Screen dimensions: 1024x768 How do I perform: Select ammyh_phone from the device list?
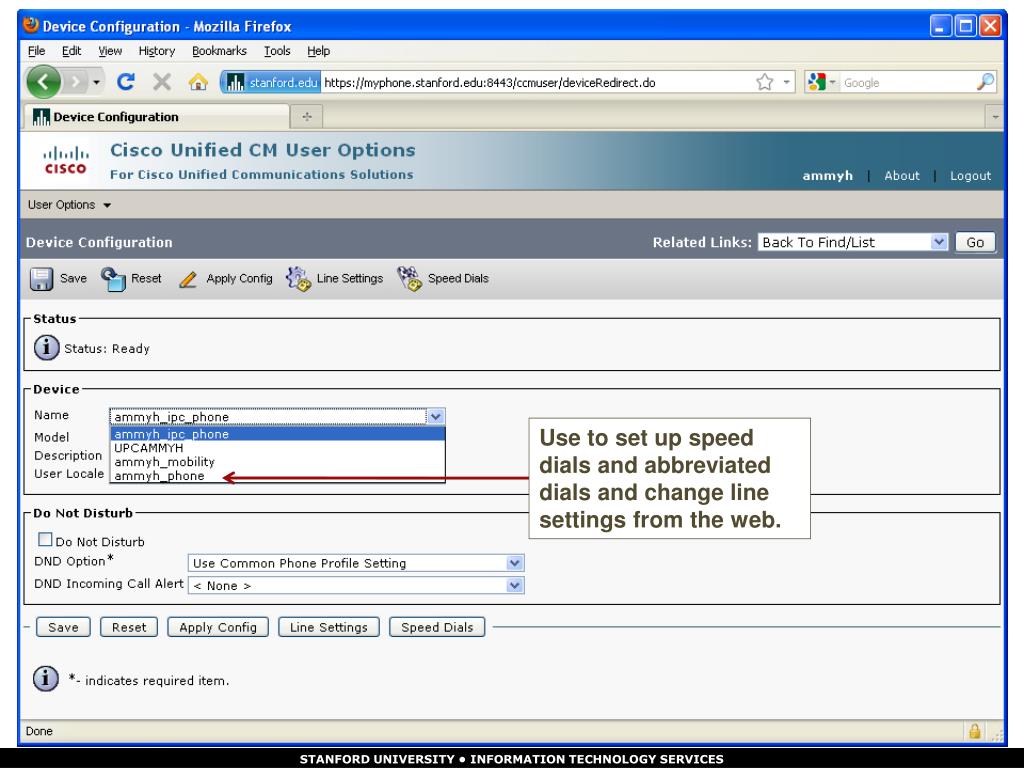tap(278, 475)
